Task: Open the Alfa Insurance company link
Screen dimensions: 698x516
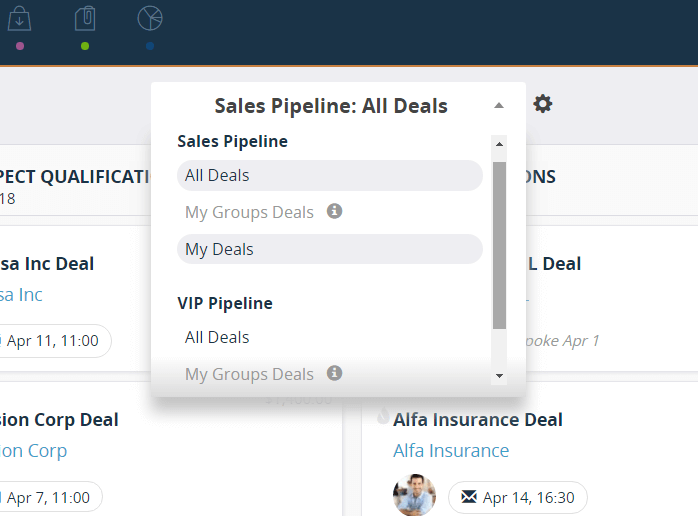Action: [x=451, y=451]
